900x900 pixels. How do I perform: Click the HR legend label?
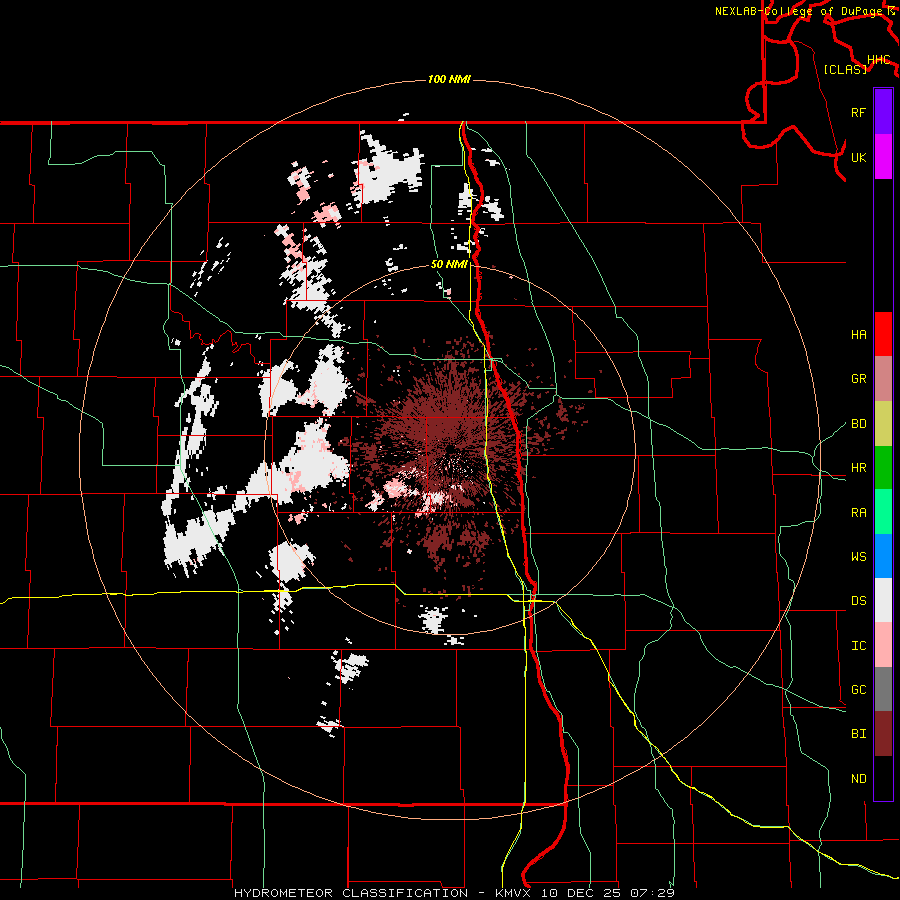click(x=858, y=468)
